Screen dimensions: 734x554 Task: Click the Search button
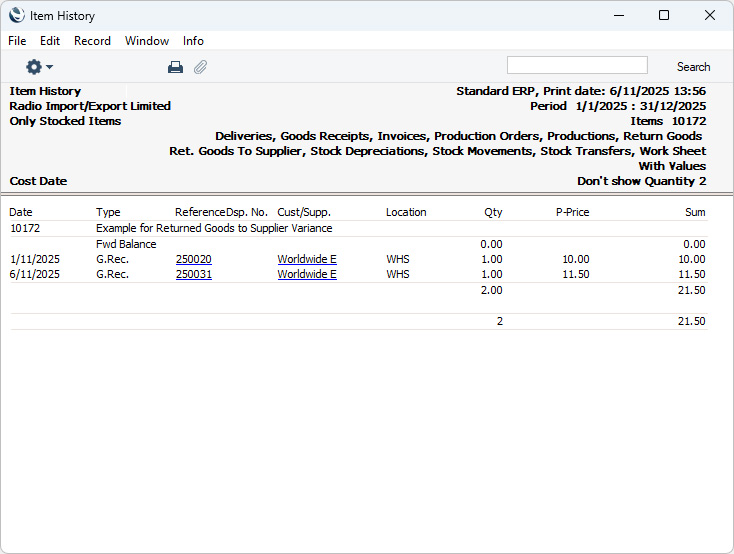[x=693, y=67]
